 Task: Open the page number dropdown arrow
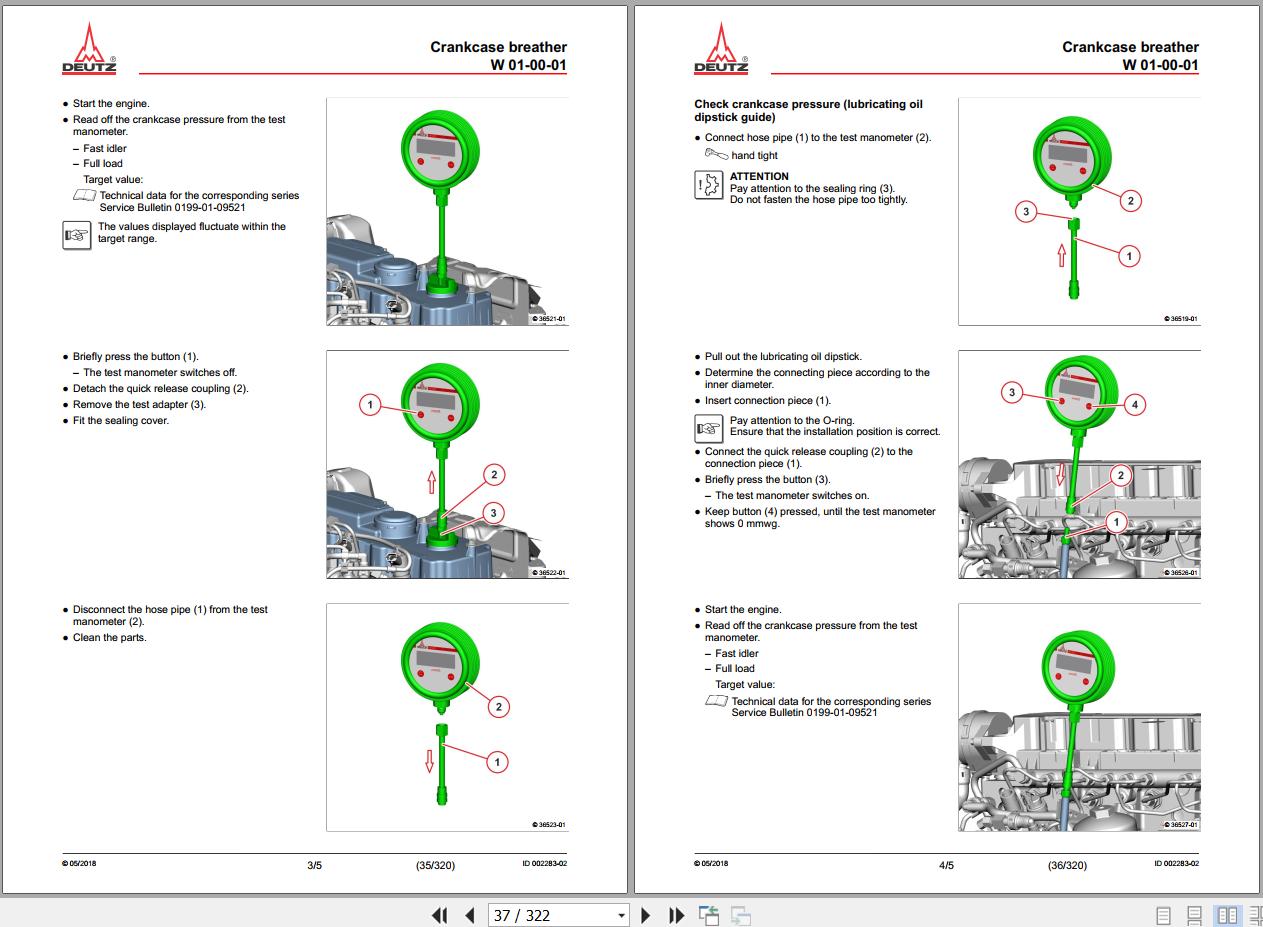point(621,915)
